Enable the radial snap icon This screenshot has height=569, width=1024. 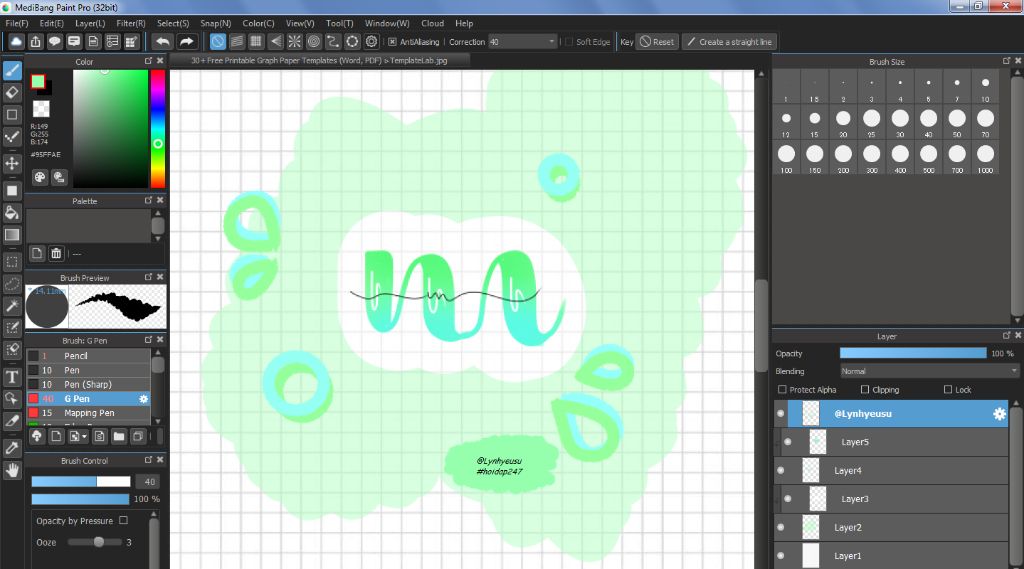click(295, 42)
